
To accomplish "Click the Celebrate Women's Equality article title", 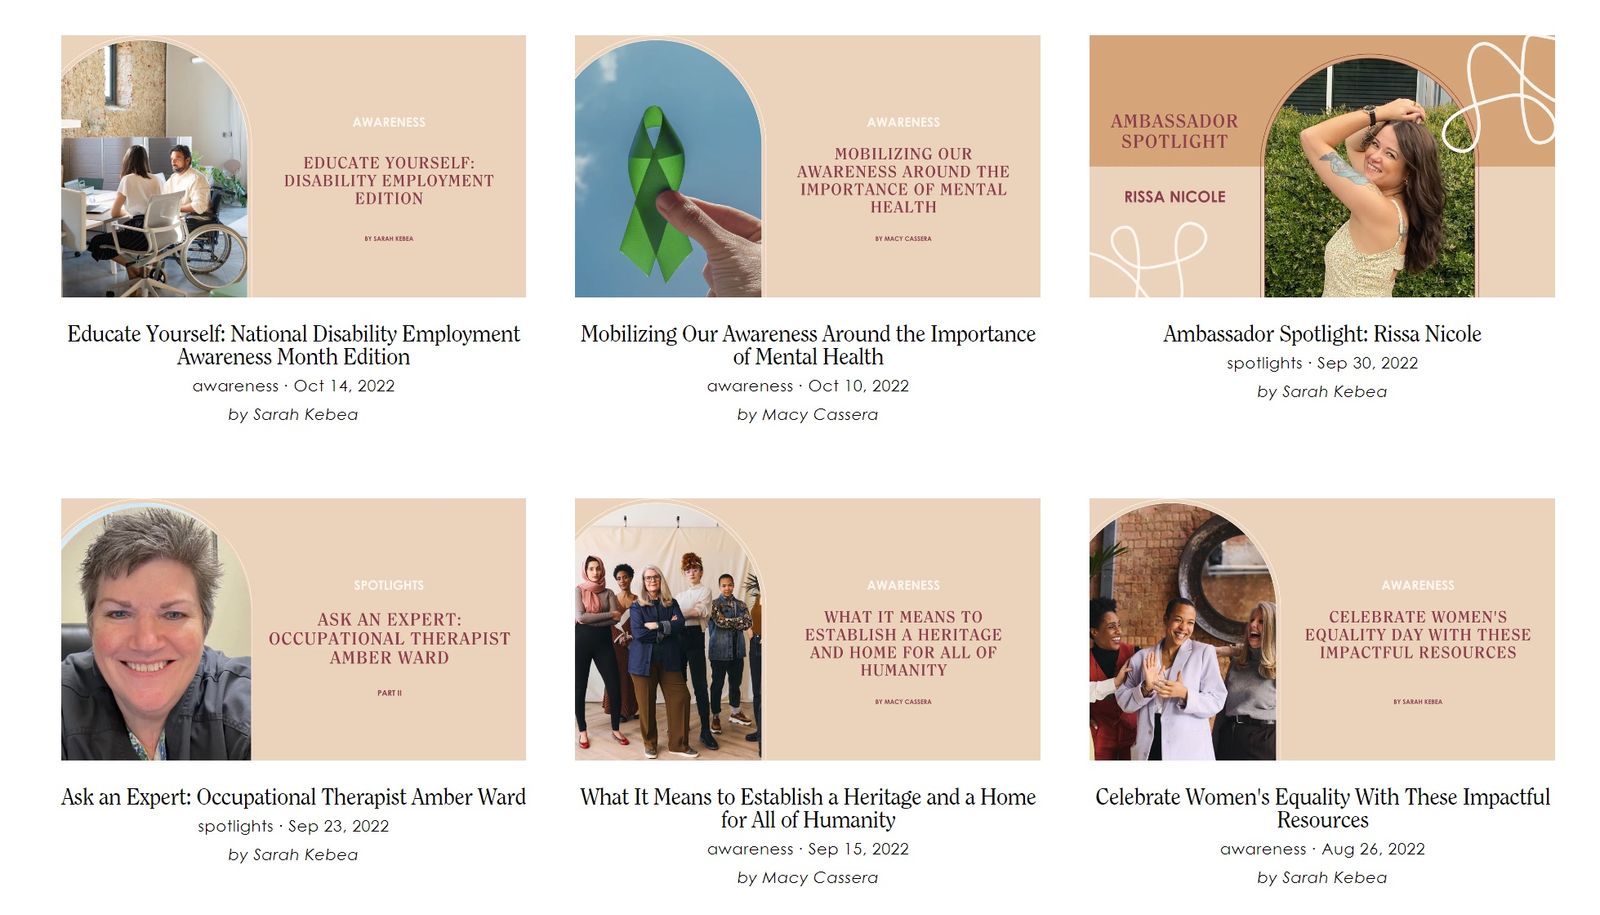I will 1322,808.
